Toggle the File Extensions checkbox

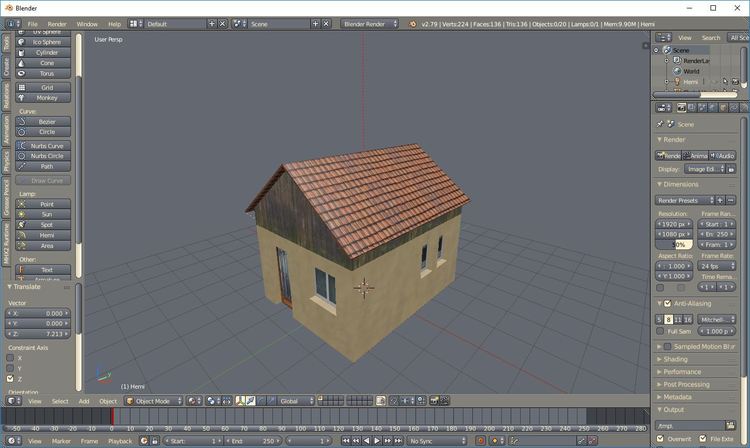[x=703, y=438]
